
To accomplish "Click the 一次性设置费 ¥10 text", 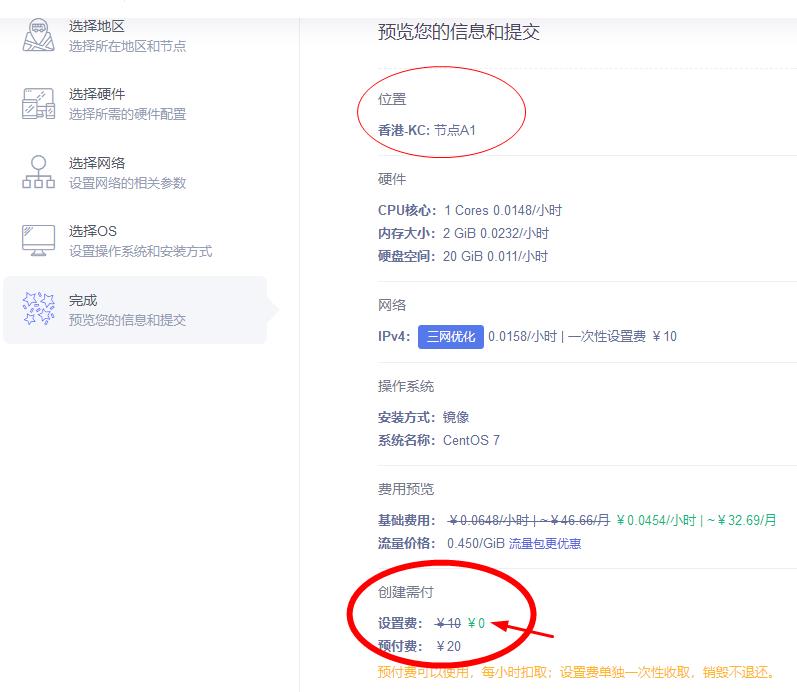I will click(x=623, y=337).
